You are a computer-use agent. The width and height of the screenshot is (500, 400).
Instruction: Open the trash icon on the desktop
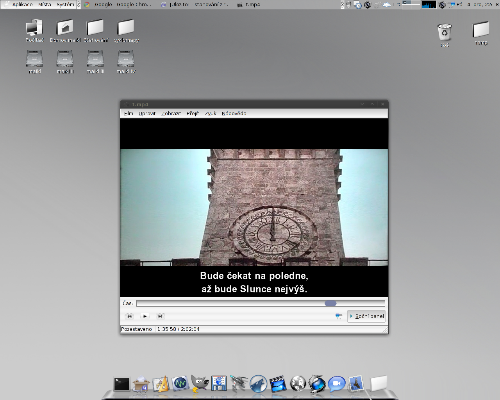coord(445,32)
